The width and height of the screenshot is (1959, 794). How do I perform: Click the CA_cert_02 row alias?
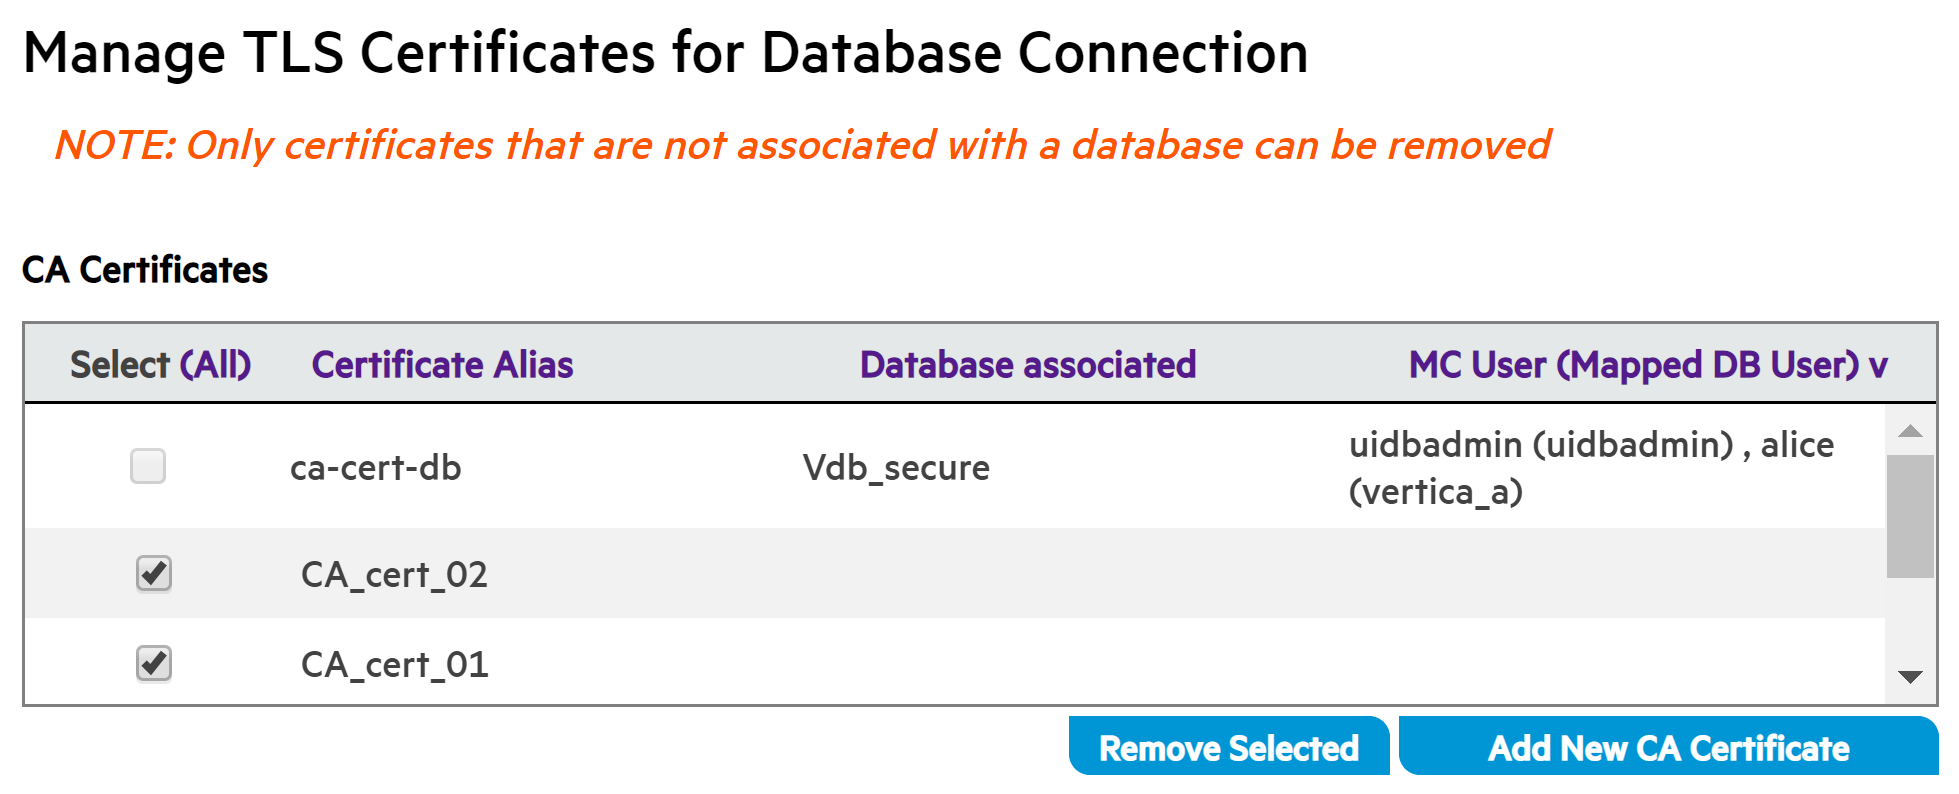coord(394,575)
